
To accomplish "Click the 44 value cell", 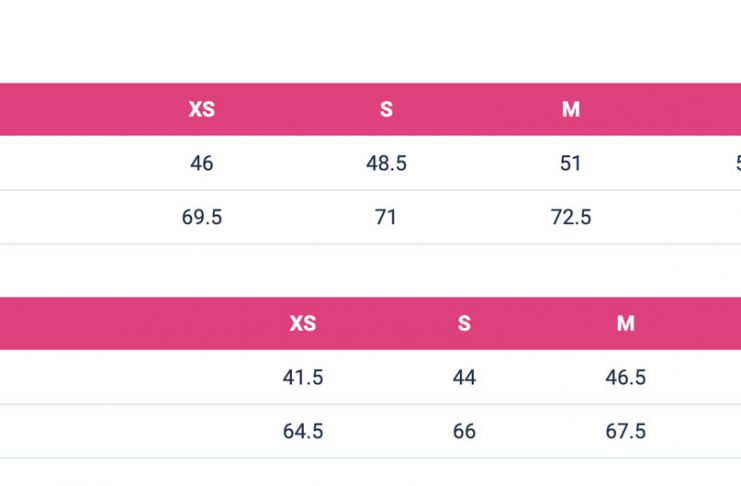I will click(x=464, y=377).
